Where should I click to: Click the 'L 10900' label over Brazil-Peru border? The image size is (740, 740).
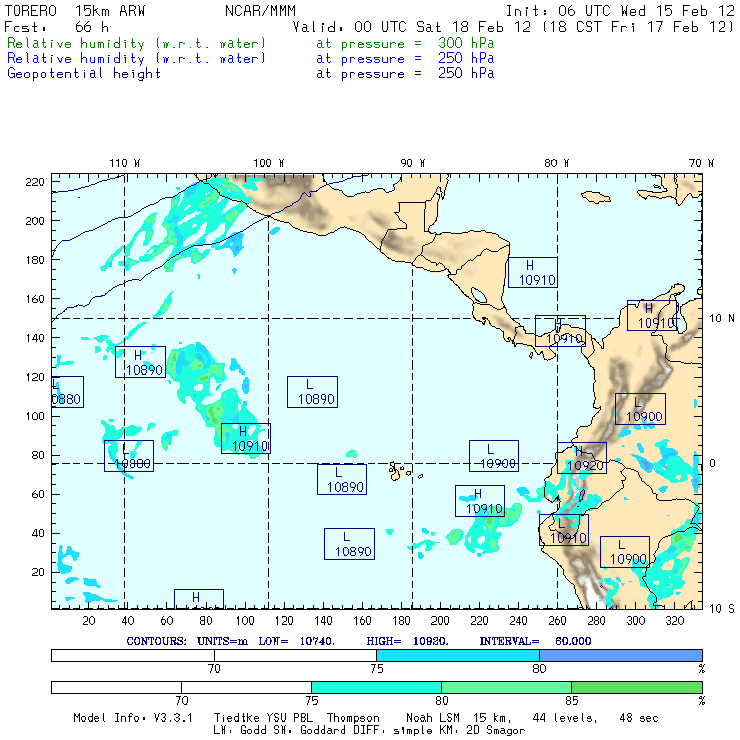[x=625, y=552]
